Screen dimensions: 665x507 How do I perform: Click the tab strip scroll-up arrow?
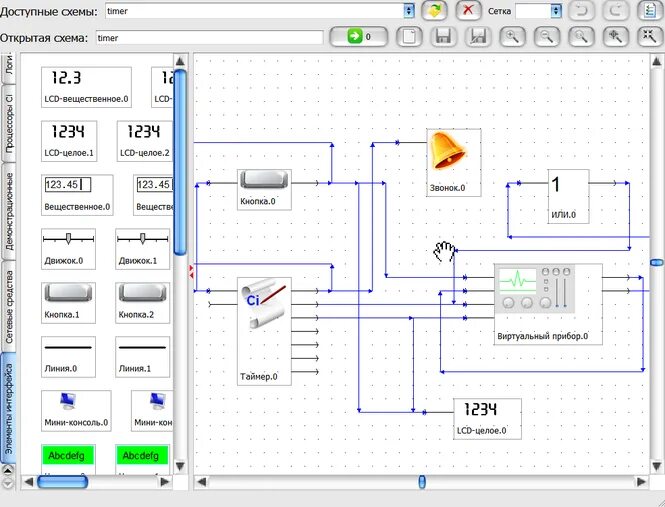pos(8,470)
